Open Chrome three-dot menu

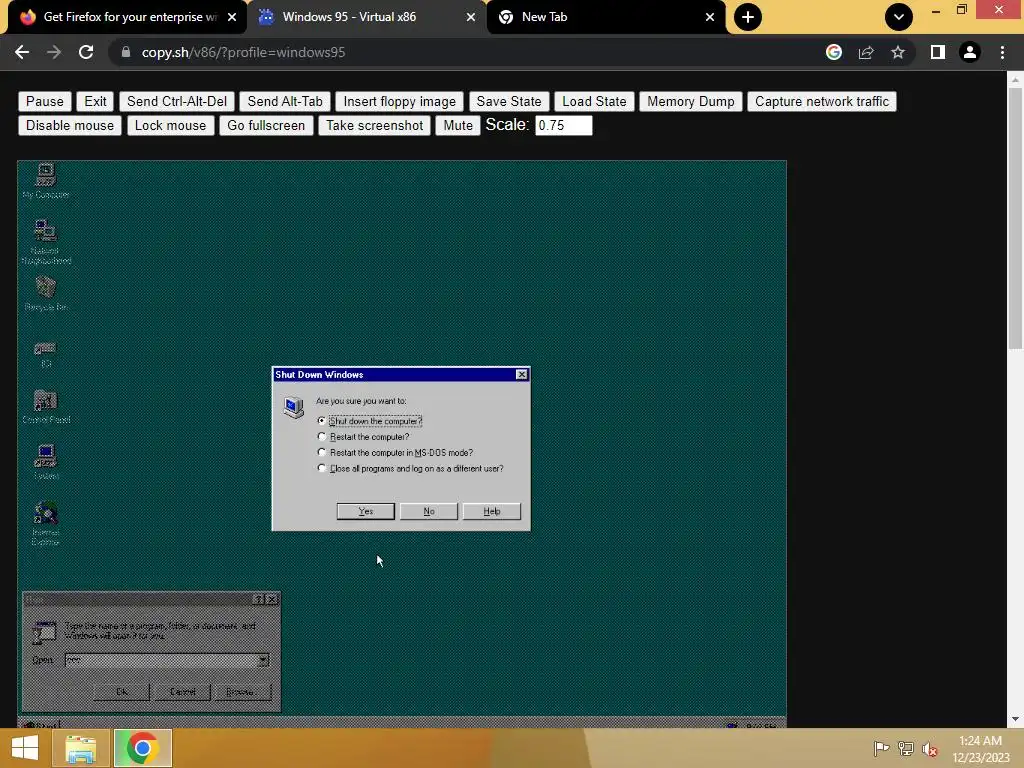(1002, 52)
